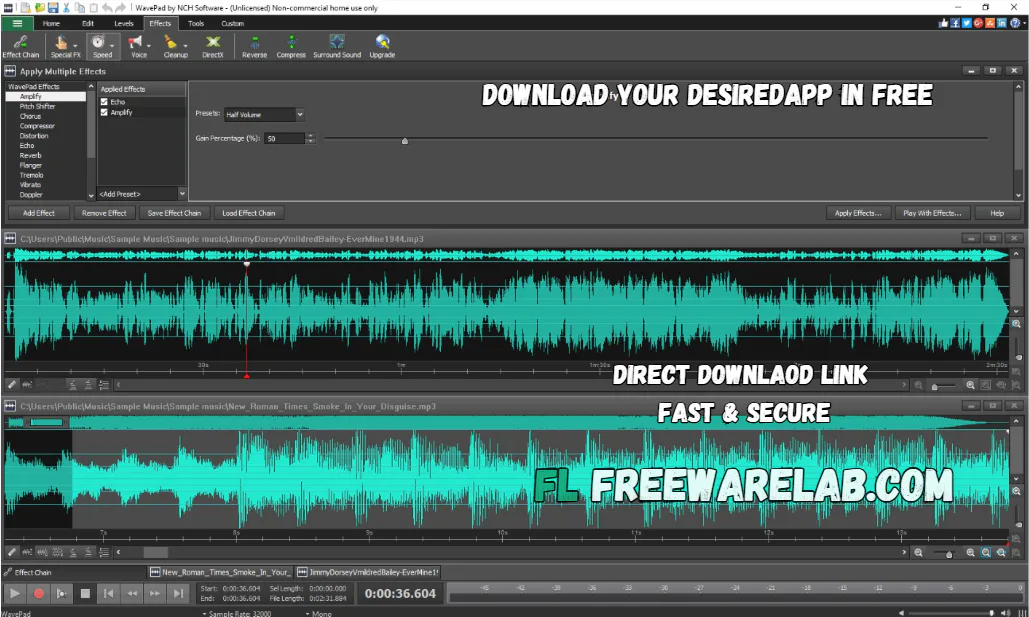
Task: Open the Presets Half Volume dropdown
Action: click(x=264, y=114)
